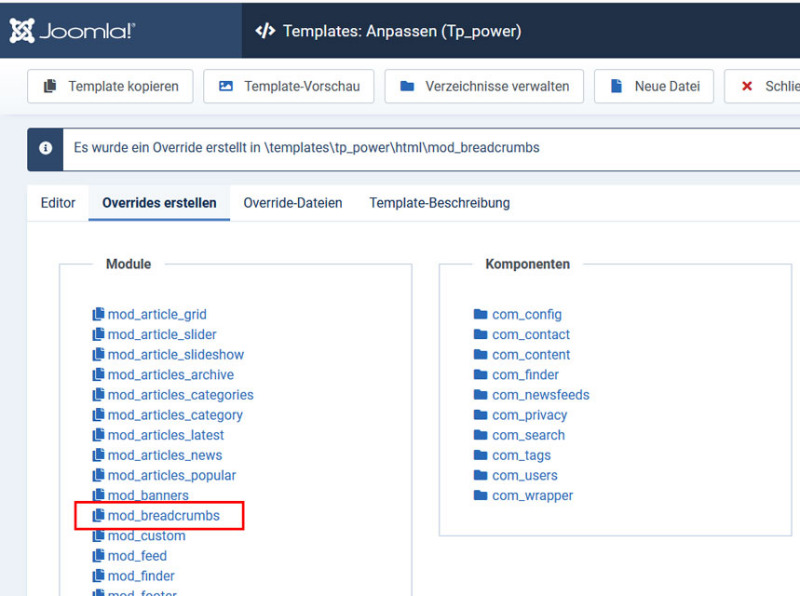This screenshot has height=596, width=800.
Task: Create a new file with Neue Datei
Action: pos(654,86)
